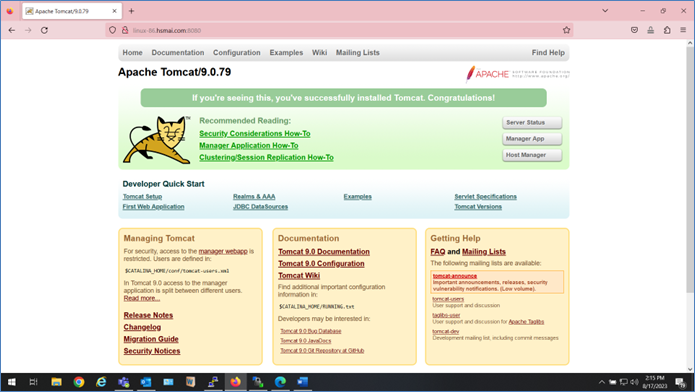Open Google Chrome from the taskbar

(x=79, y=382)
